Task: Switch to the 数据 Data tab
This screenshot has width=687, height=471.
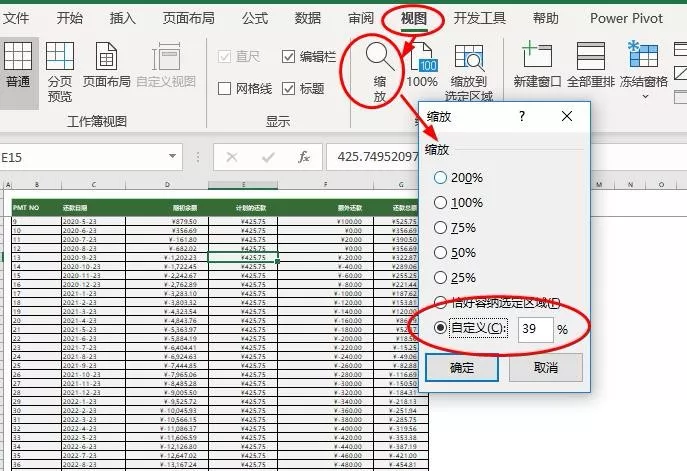Action: coord(308,18)
